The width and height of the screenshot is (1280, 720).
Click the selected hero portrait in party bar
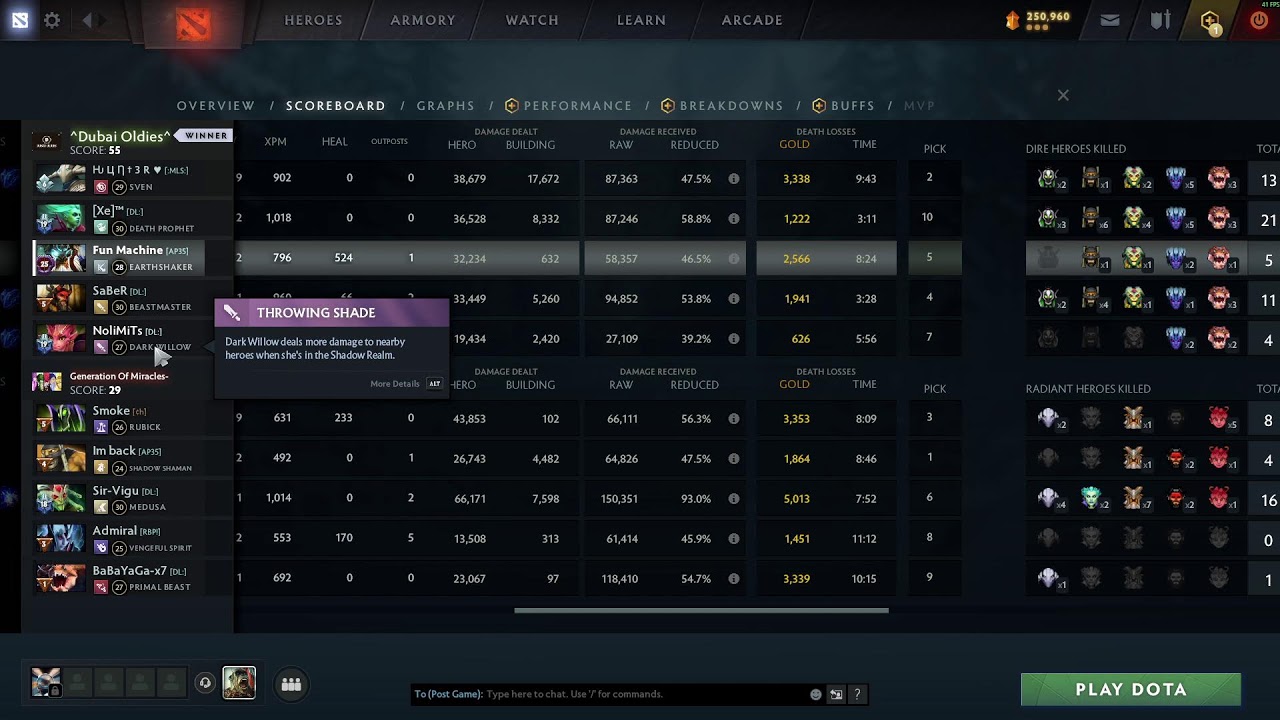(239, 683)
